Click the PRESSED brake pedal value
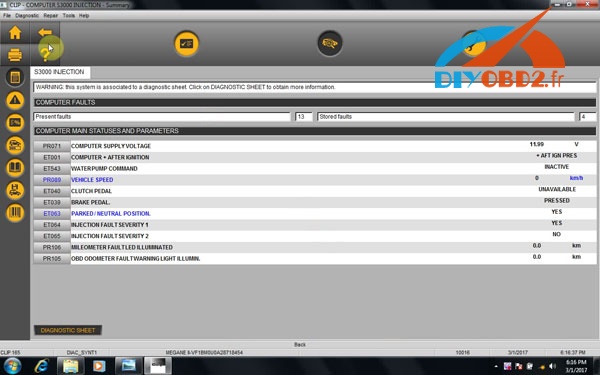 pos(557,201)
